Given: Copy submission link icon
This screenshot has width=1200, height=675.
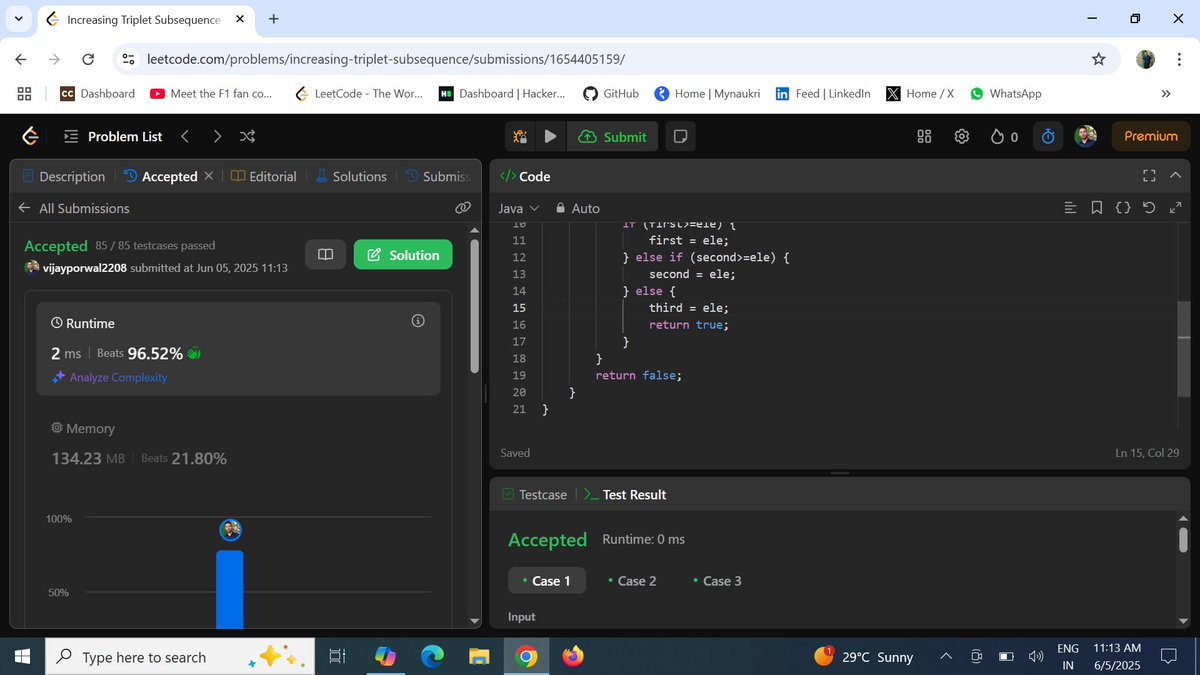Looking at the screenshot, I should tap(462, 208).
